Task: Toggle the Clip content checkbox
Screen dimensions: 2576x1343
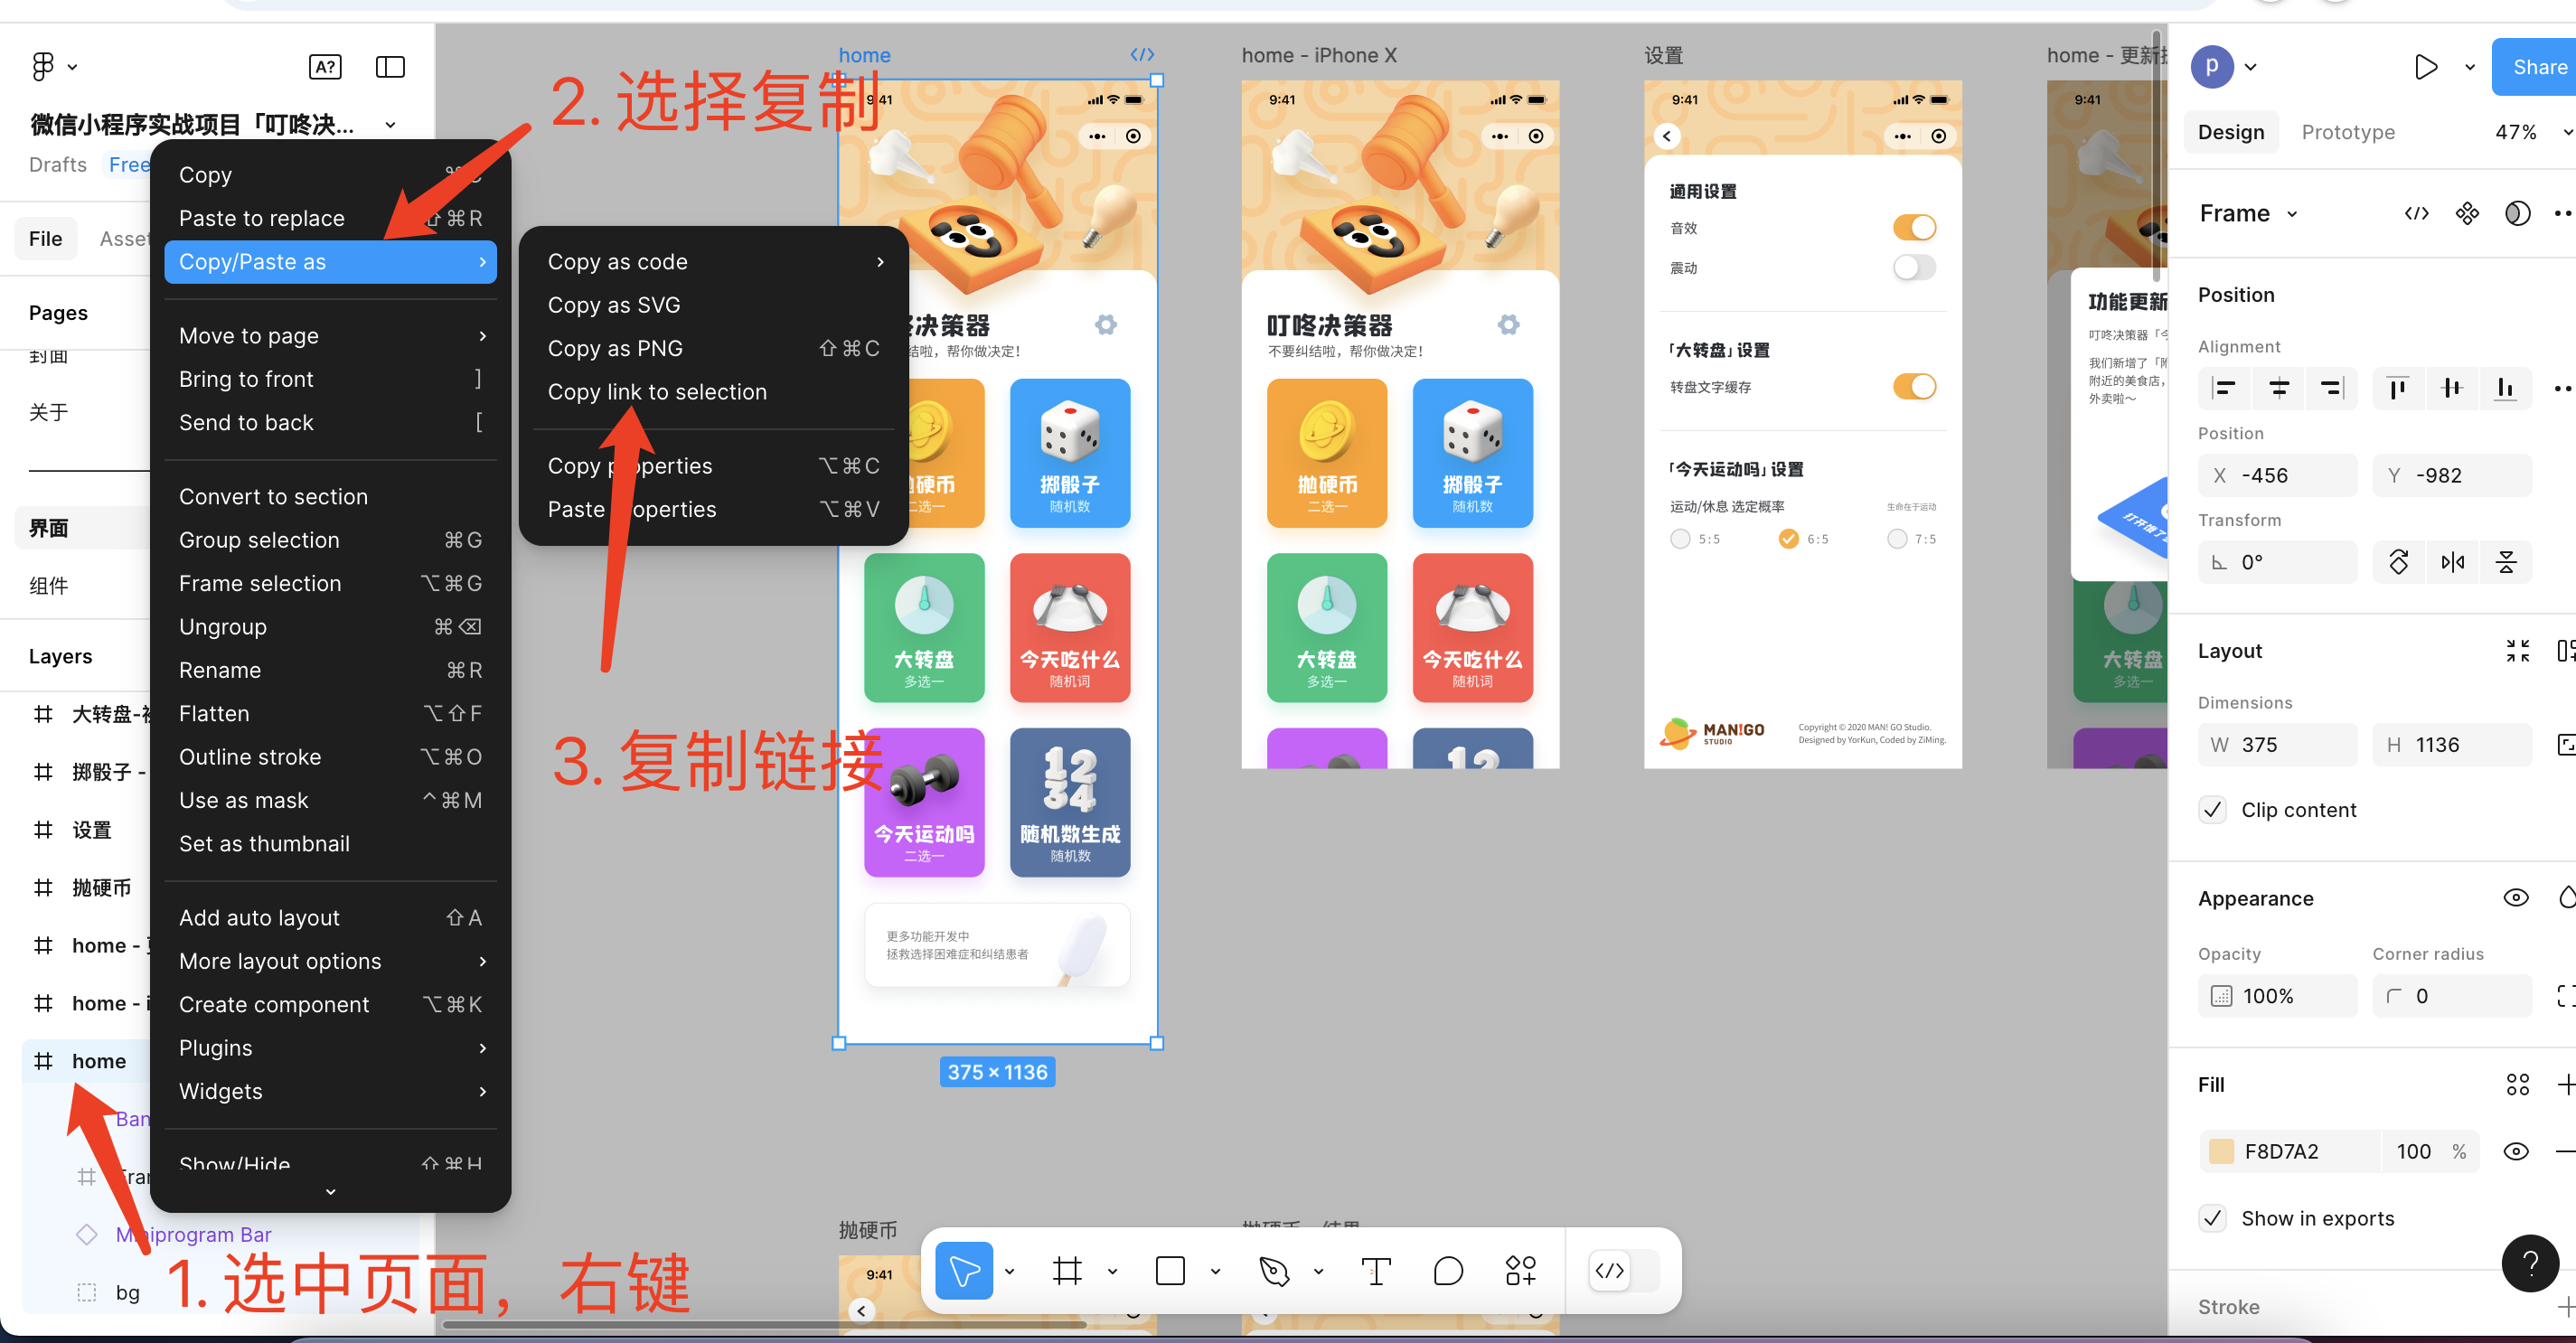Action: (x=2213, y=810)
